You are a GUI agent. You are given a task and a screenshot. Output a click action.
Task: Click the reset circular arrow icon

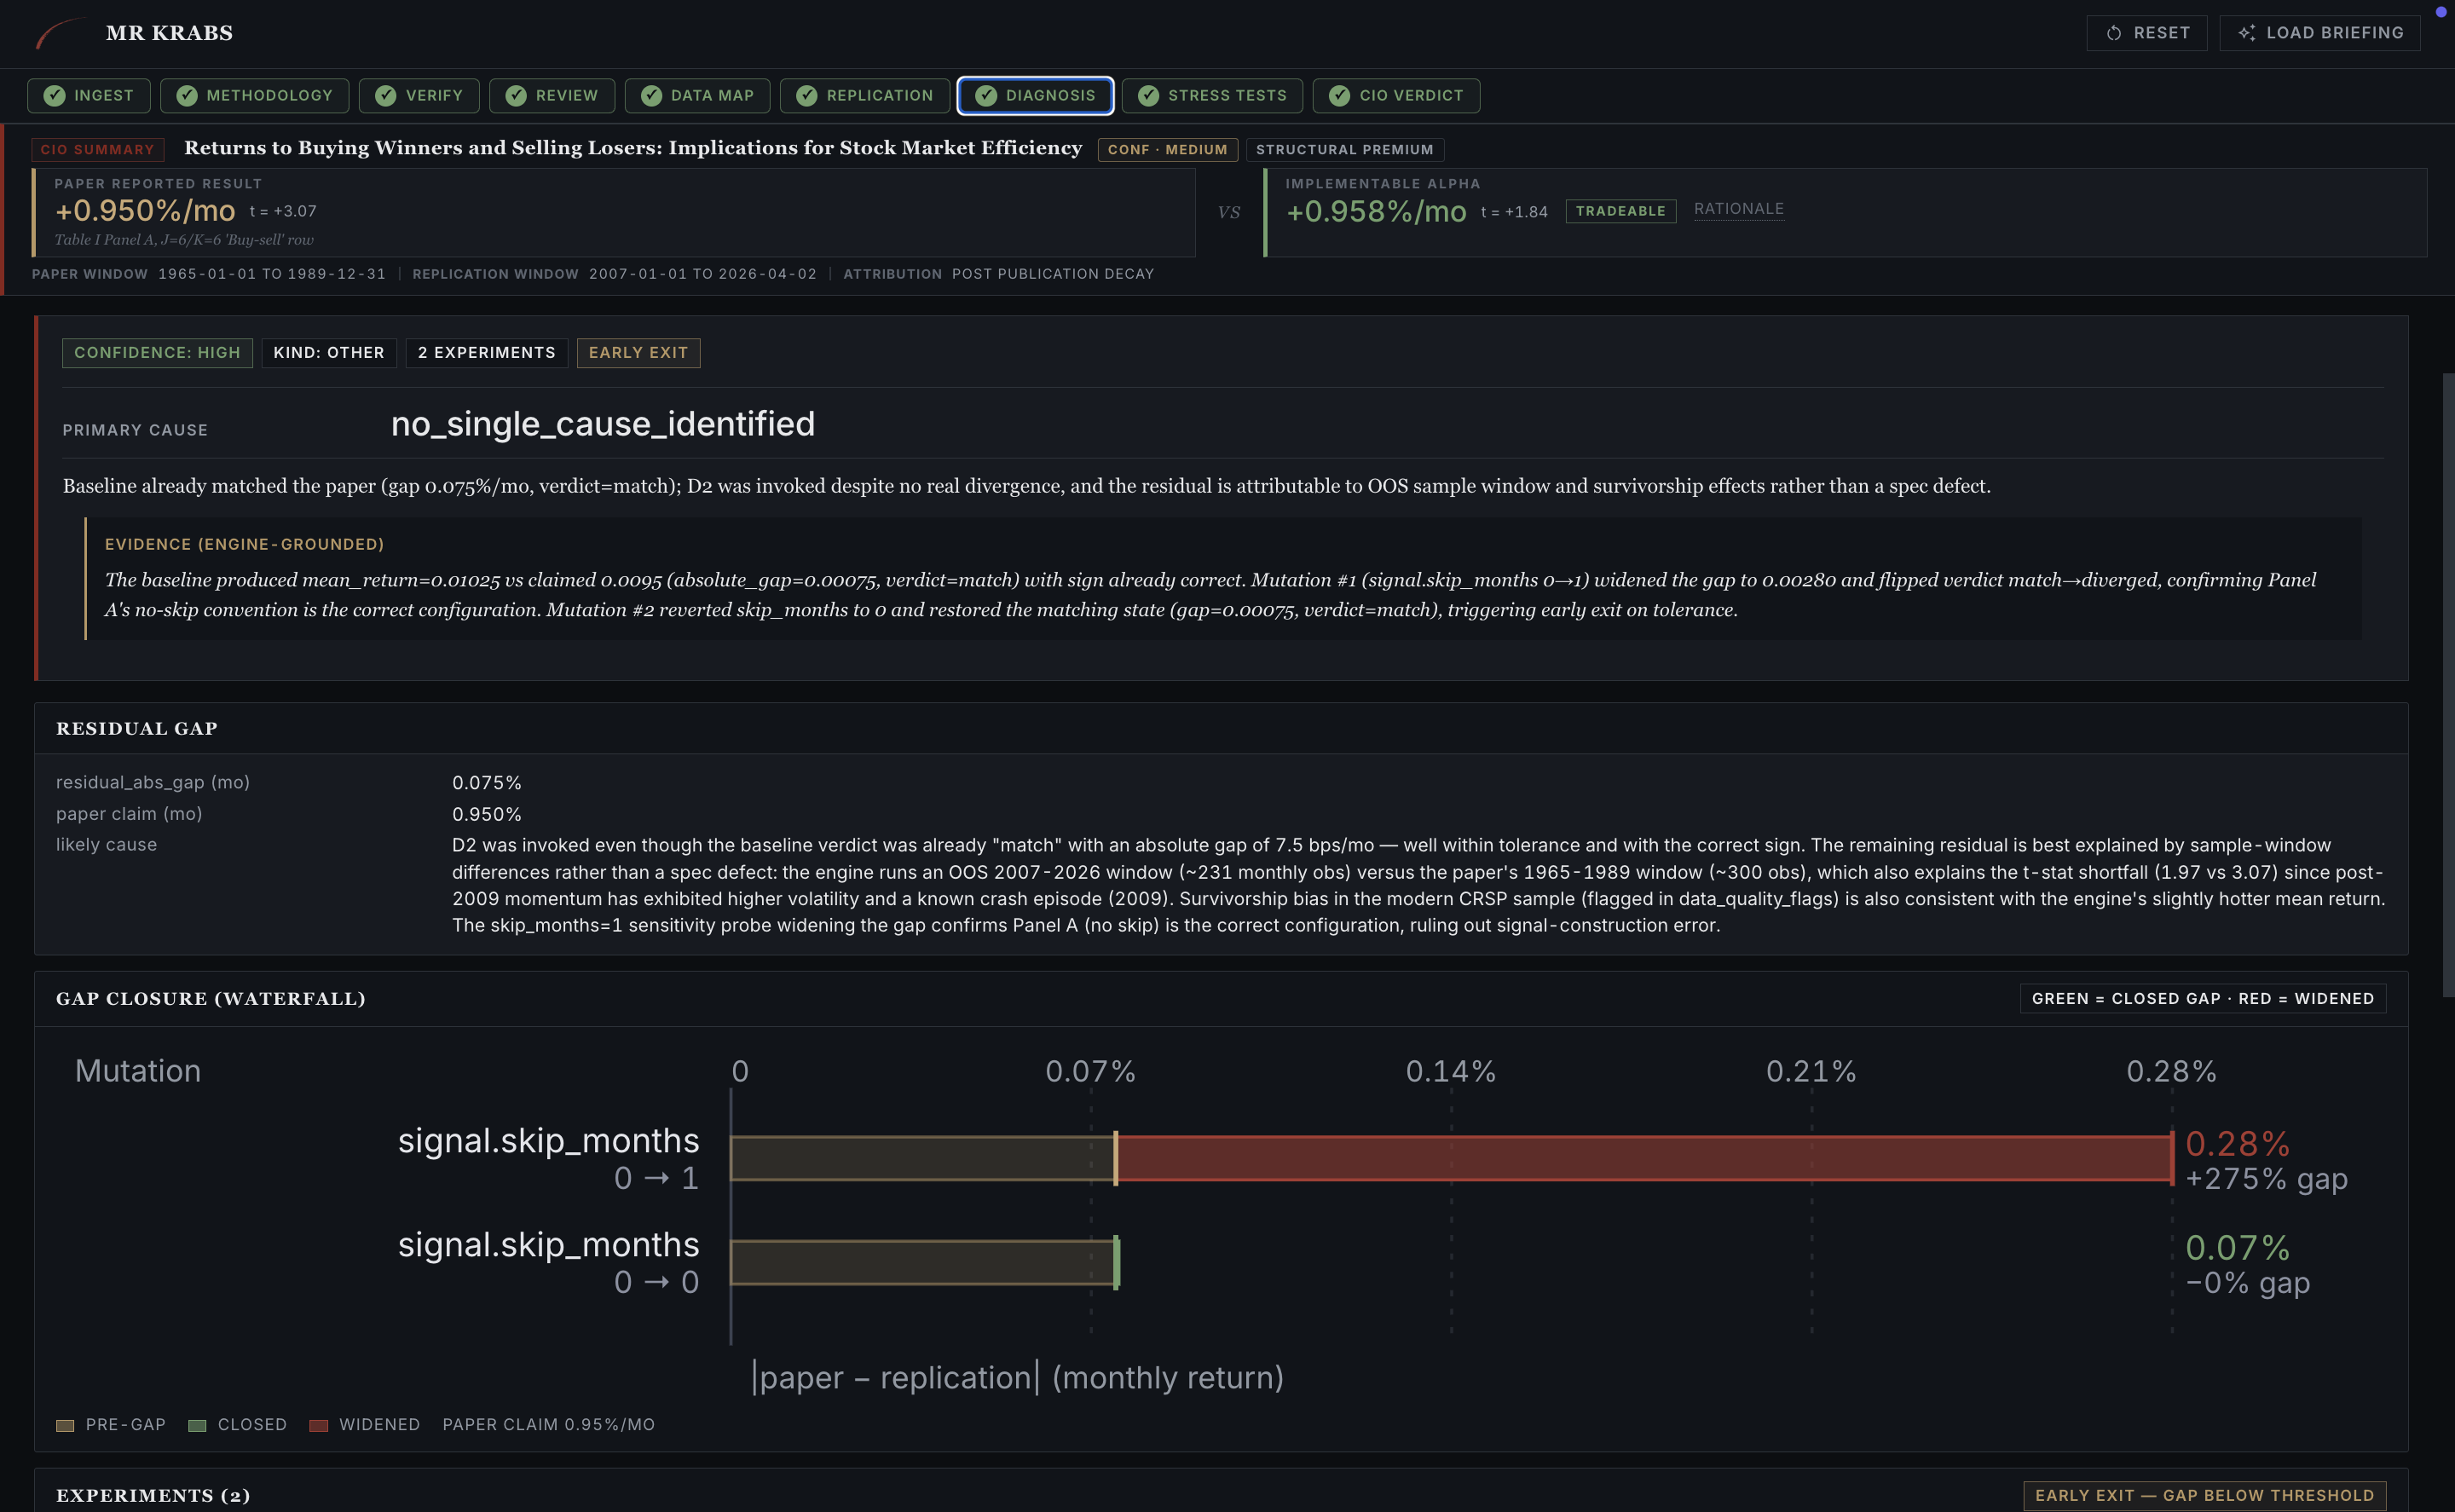point(2113,32)
